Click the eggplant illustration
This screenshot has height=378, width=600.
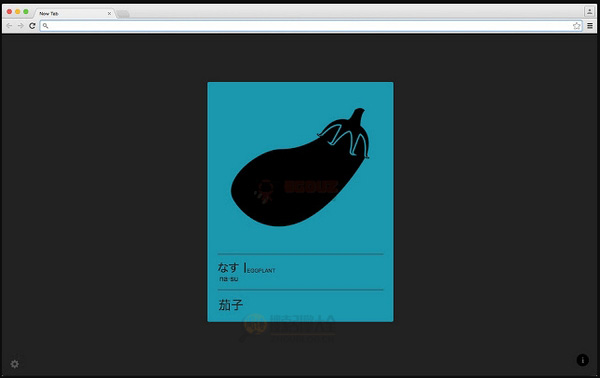300,167
